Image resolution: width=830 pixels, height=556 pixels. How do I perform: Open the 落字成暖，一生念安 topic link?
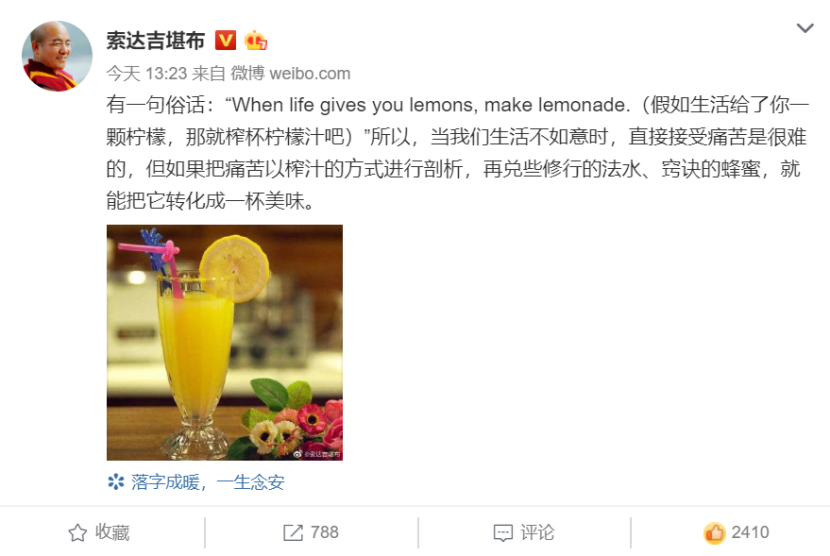pyautogui.click(x=208, y=482)
